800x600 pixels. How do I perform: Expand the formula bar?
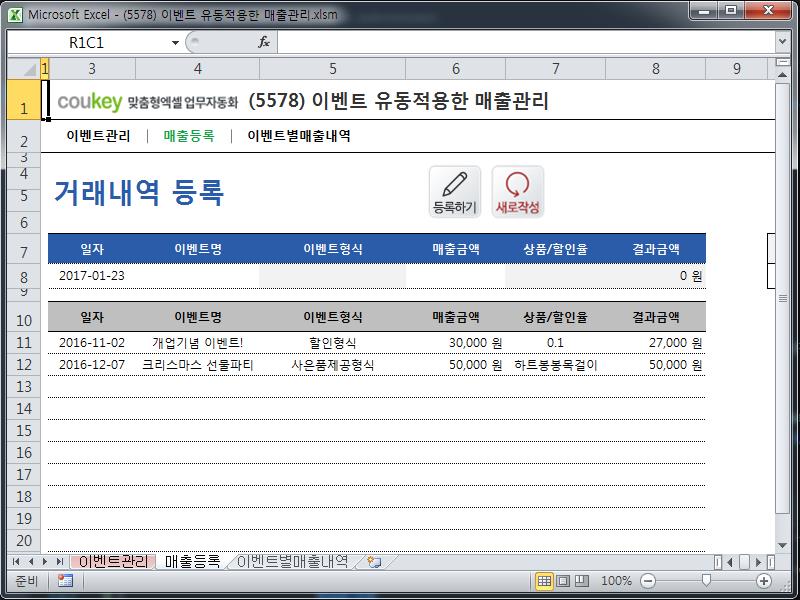click(782, 42)
